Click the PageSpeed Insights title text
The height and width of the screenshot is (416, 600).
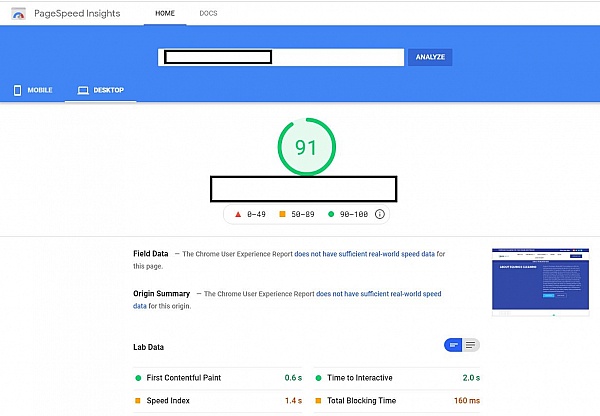click(77, 13)
